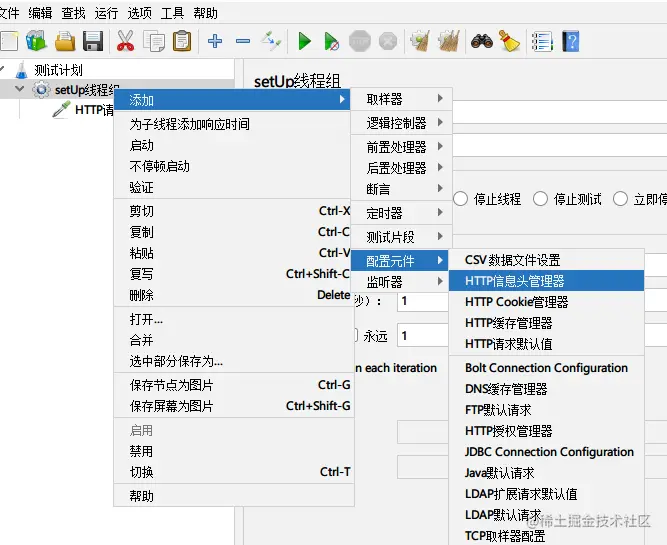Image resolution: width=667 pixels, height=545 pixels.
Task: Select the 停止线程 radio button
Action: (460, 199)
